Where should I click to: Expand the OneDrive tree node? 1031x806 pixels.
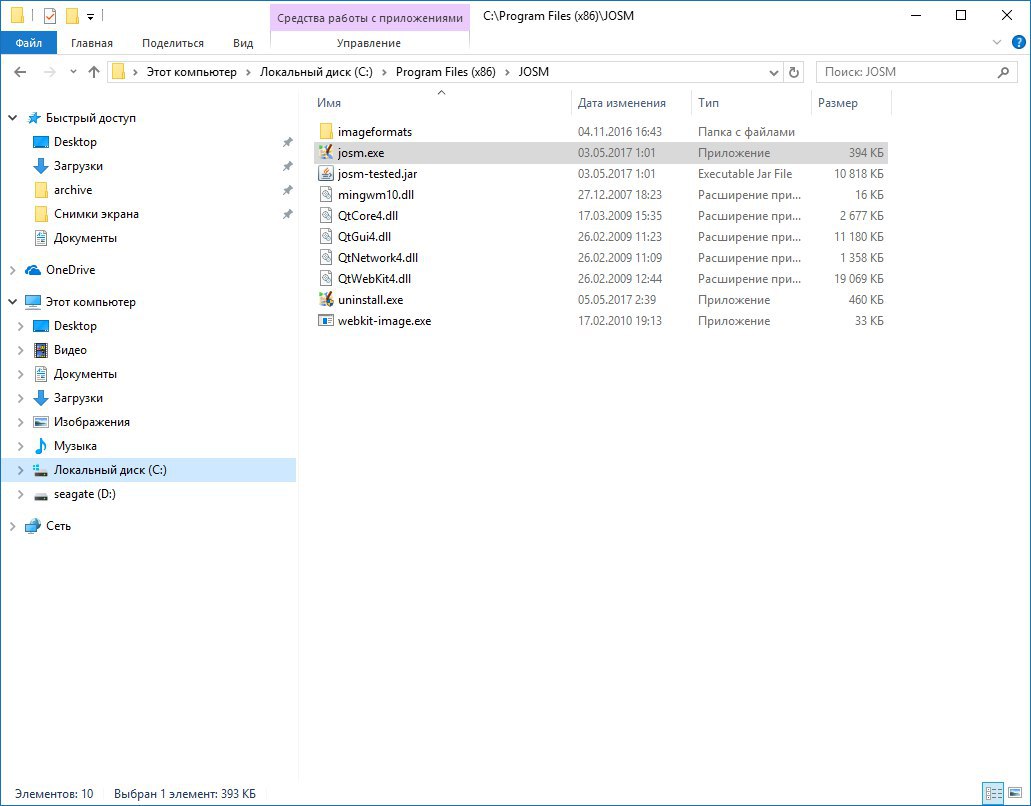12,270
